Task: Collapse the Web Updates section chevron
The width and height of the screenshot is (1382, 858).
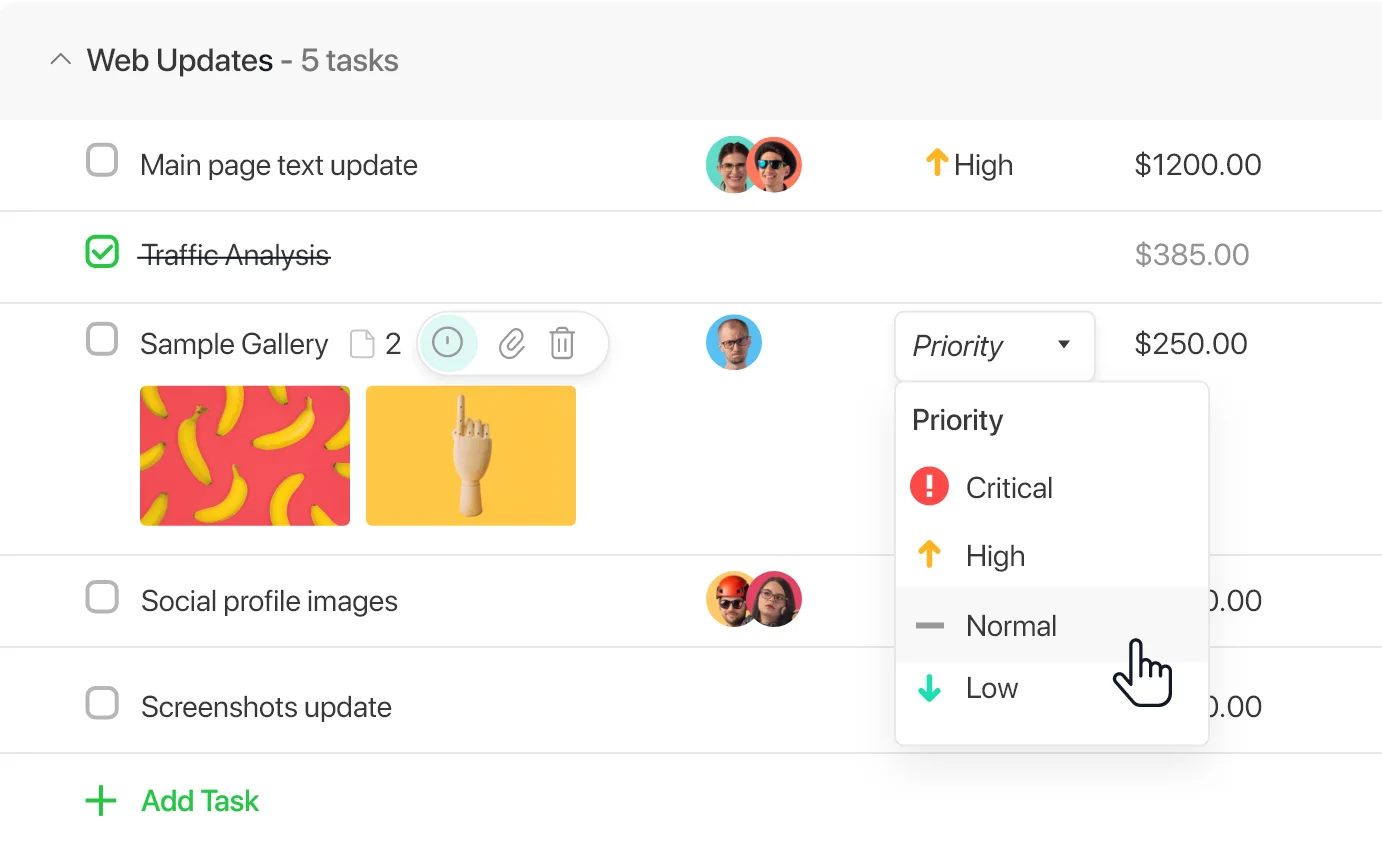Action: pyautogui.click(x=61, y=60)
